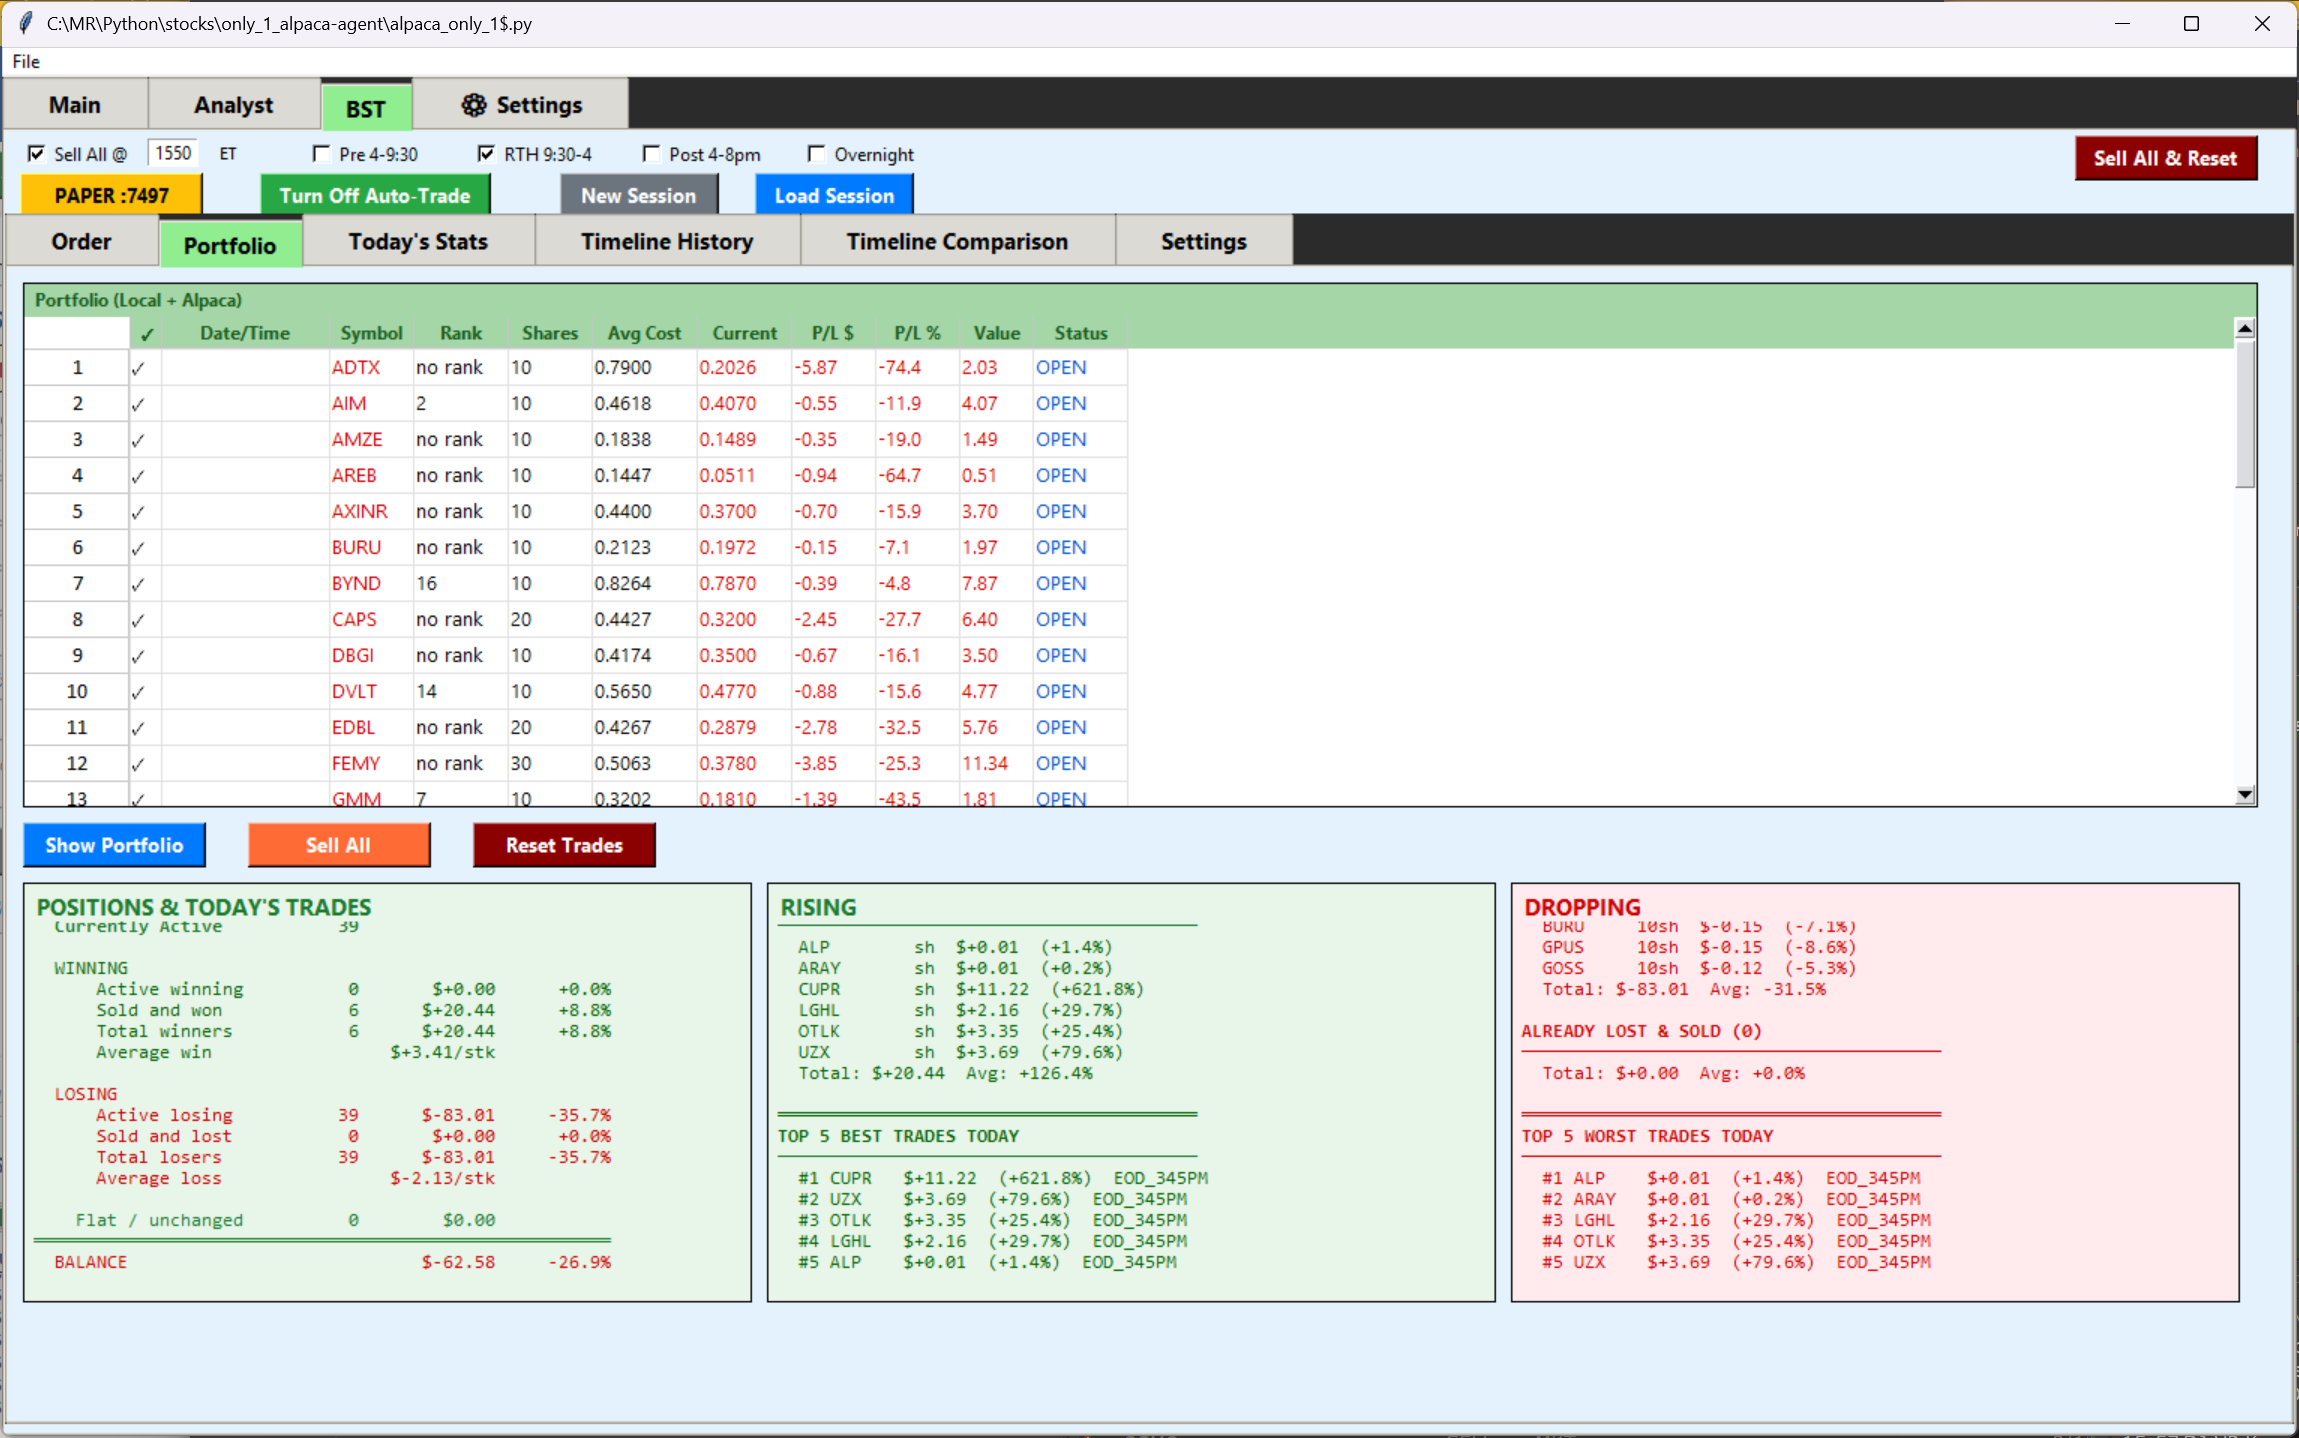This screenshot has height=1438, width=2299.
Task: Toggle the checkmark for FEMY row
Action: 138,764
